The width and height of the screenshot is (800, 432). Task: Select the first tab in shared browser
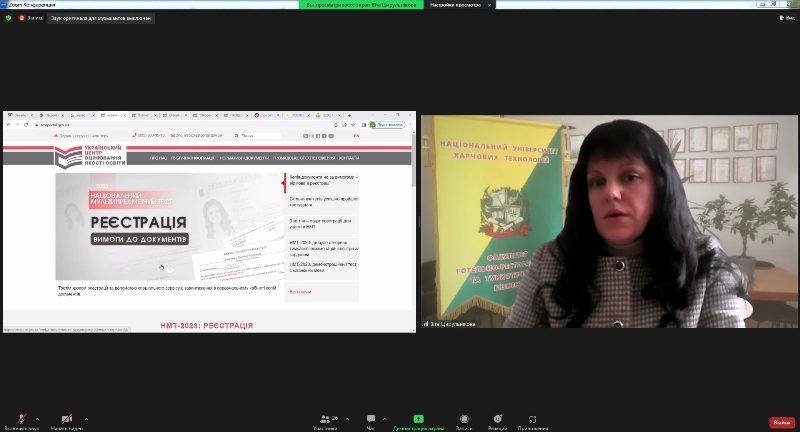point(20,115)
